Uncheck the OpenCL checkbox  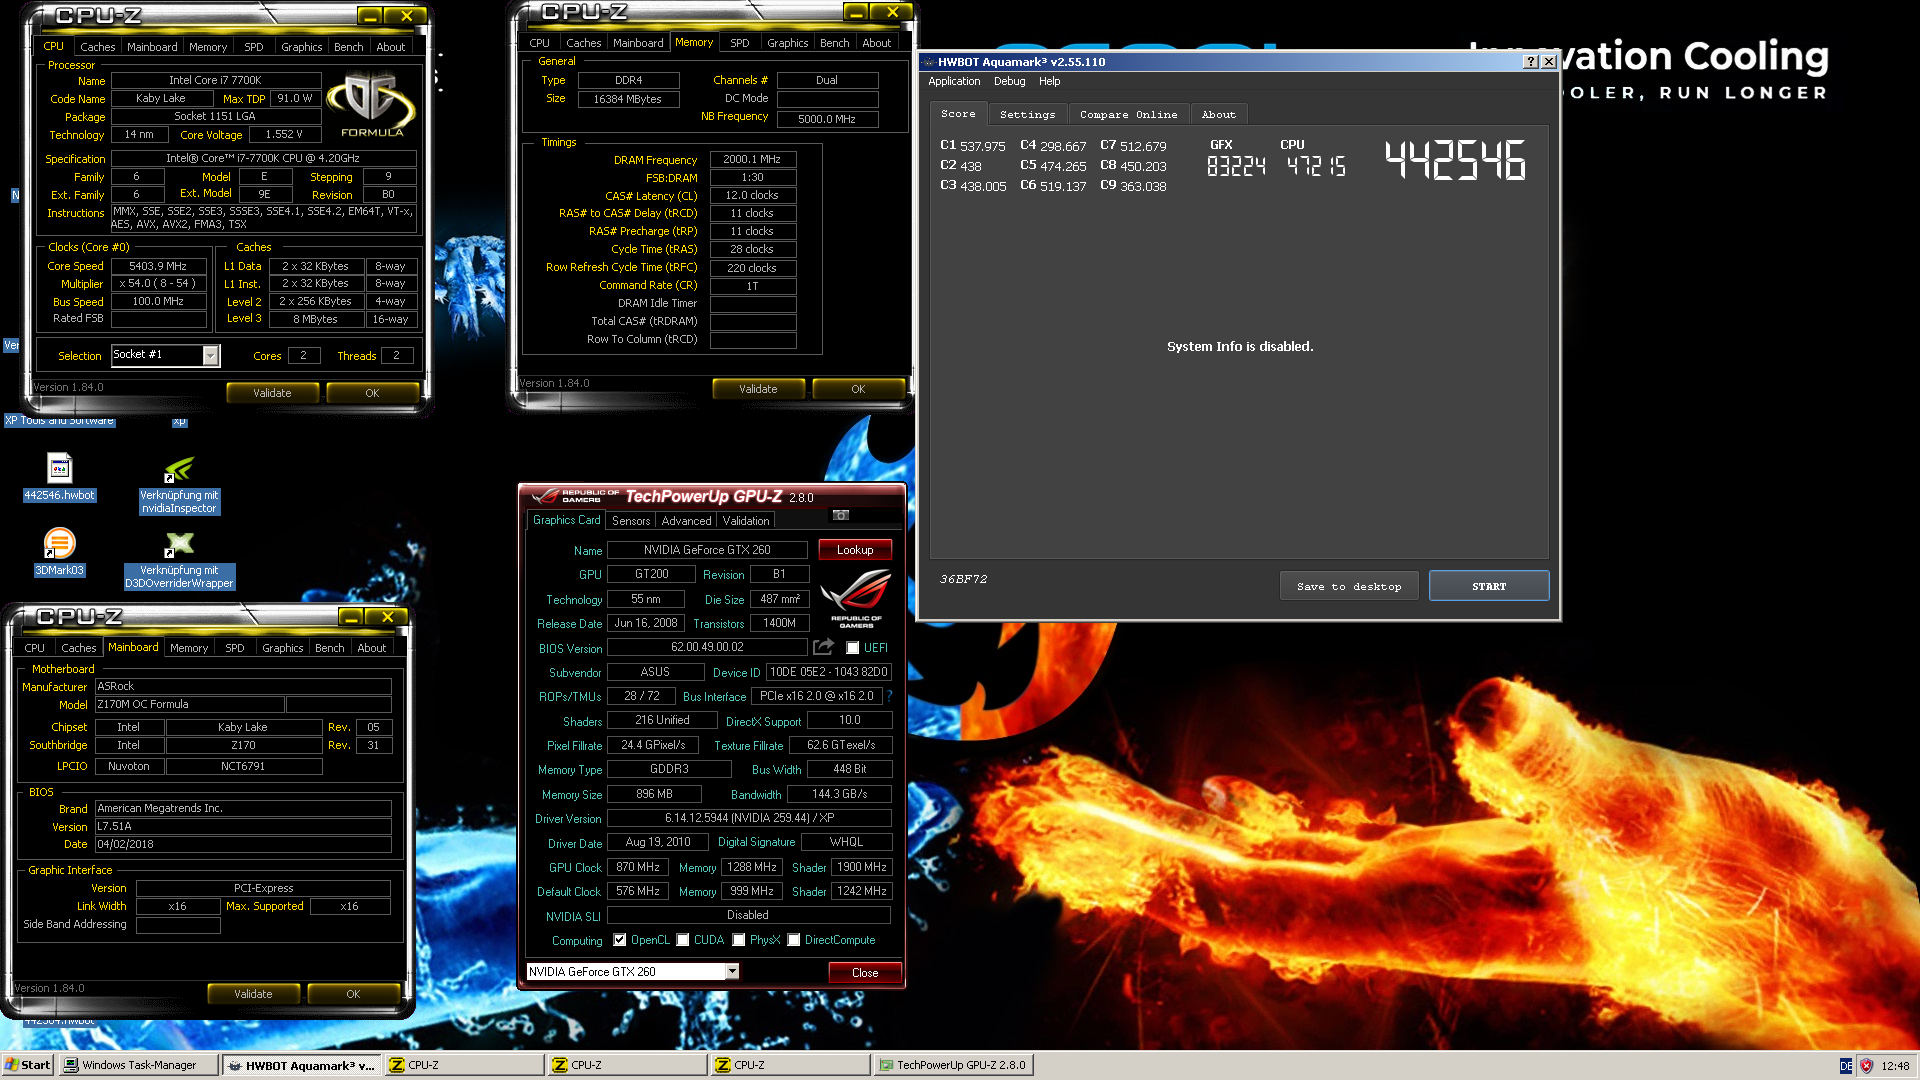click(620, 940)
